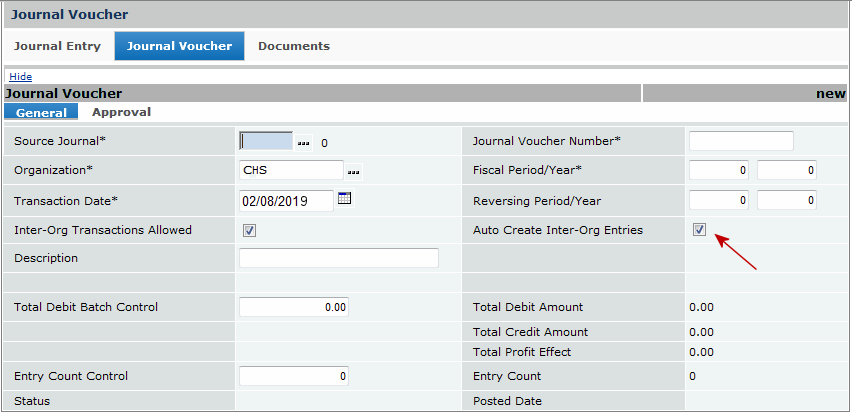The height and width of the screenshot is (413, 852).
Task: Click the Description text field
Action: pos(338,258)
